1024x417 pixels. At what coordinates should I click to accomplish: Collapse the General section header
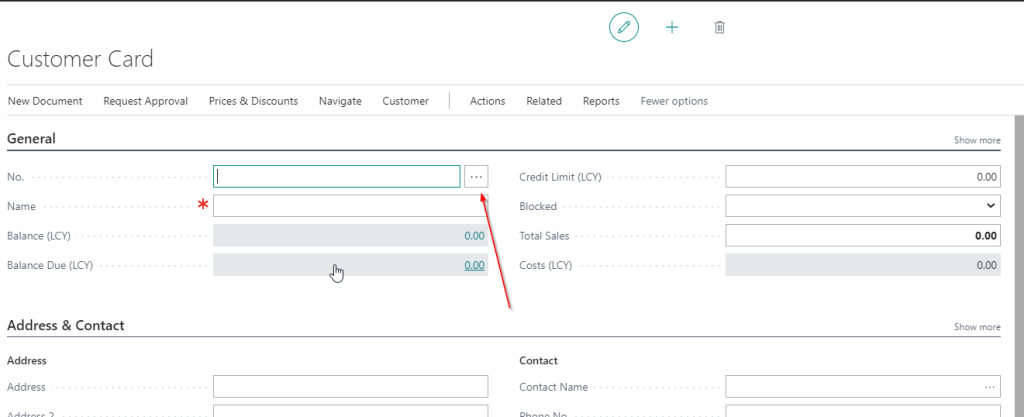tap(32, 139)
